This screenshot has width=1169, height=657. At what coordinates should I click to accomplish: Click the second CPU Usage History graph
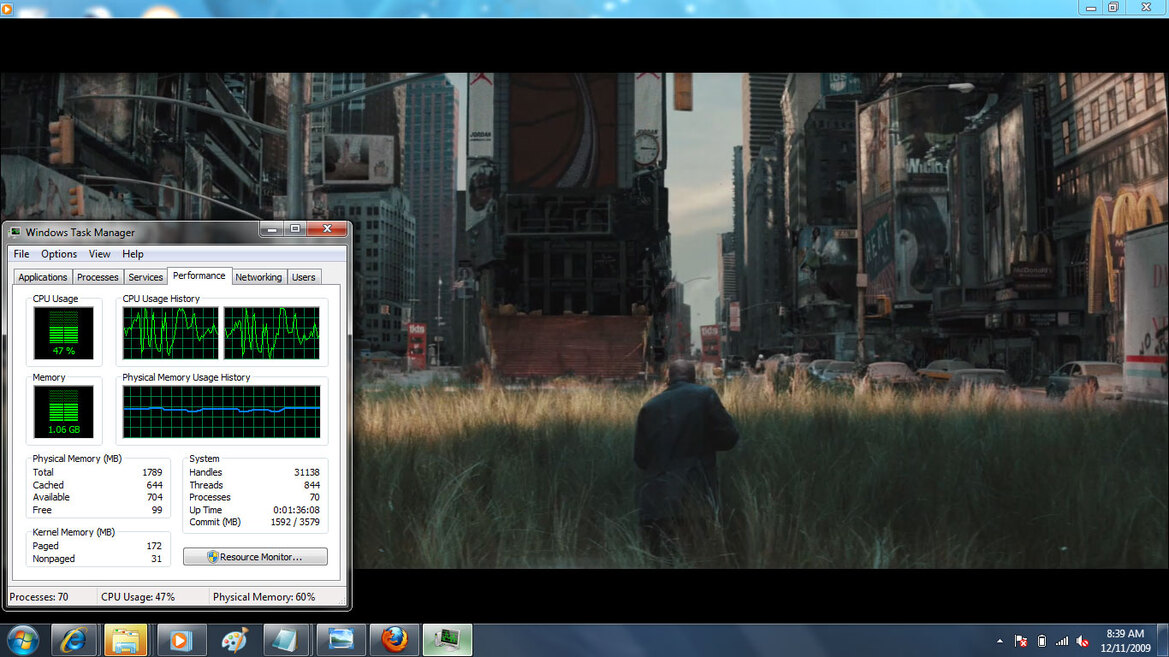tap(271, 333)
